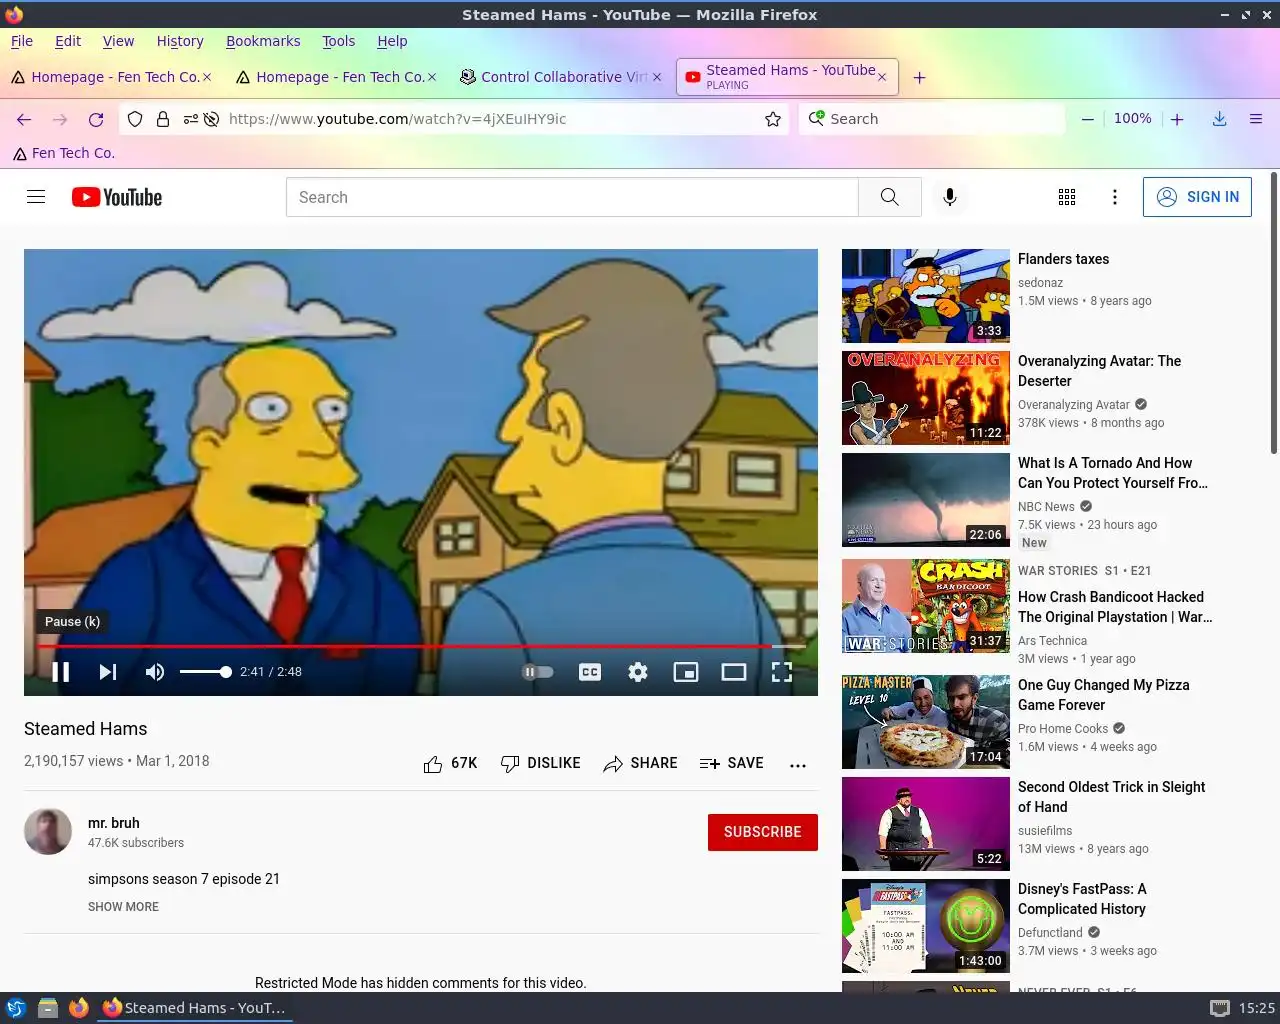
Task: Open the View menu
Action: (x=118, y=41)
